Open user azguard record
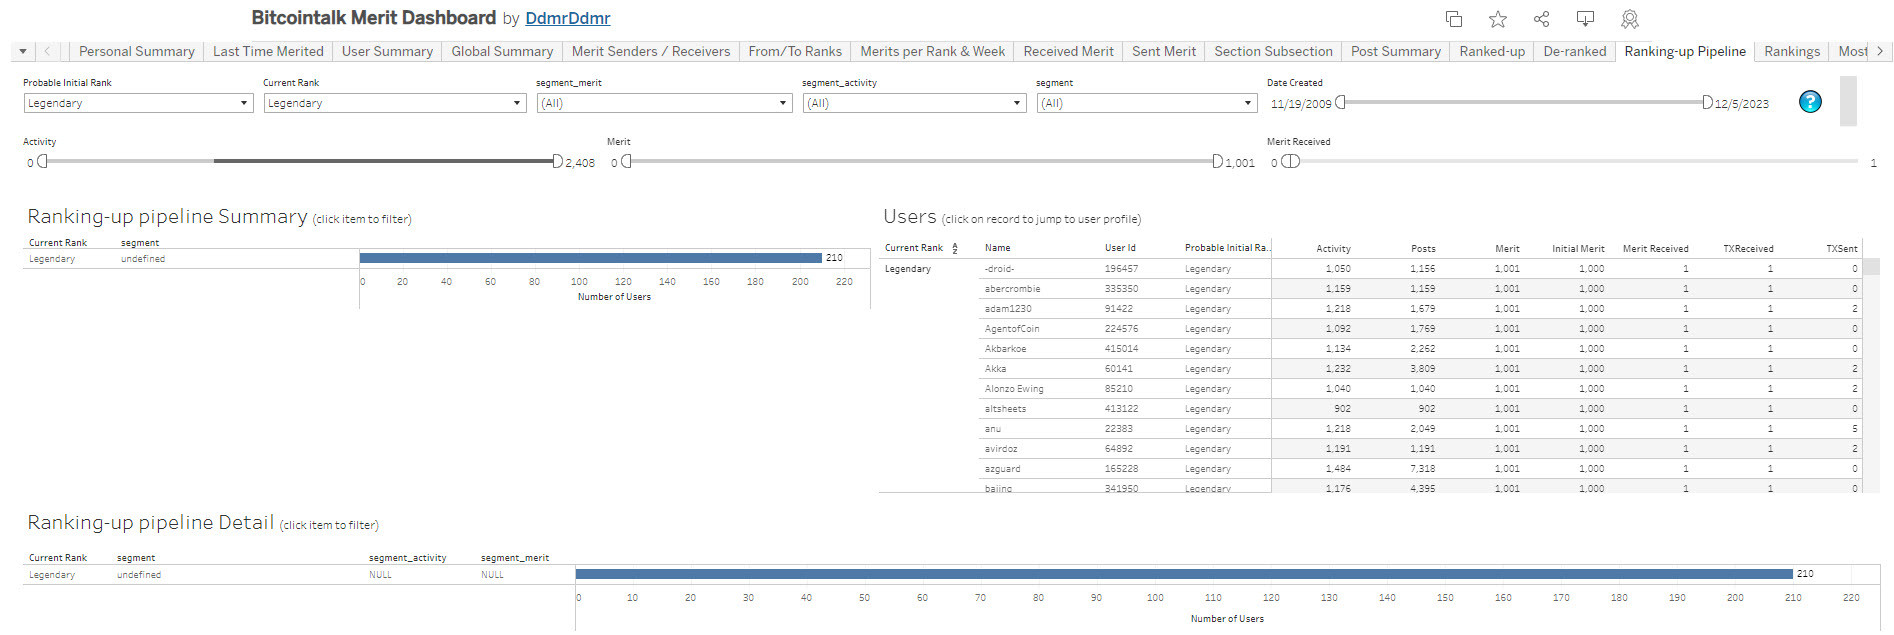The image size is (1894, 635). tap(1420, 469)
